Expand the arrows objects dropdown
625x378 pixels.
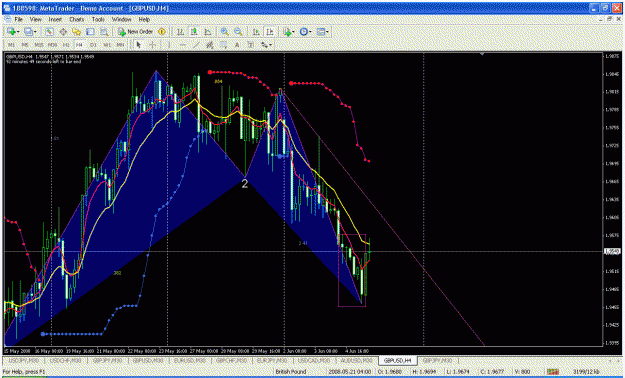click(271, 45)
